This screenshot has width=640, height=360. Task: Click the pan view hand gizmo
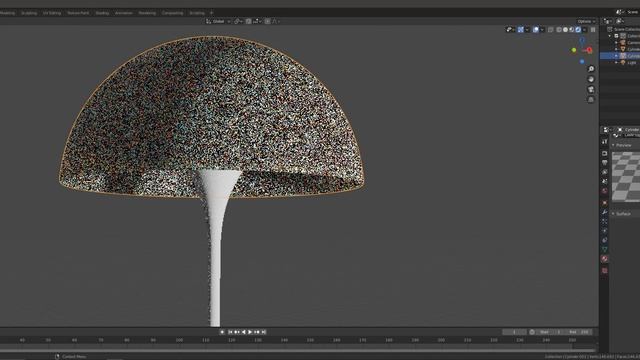click(591, 79)
